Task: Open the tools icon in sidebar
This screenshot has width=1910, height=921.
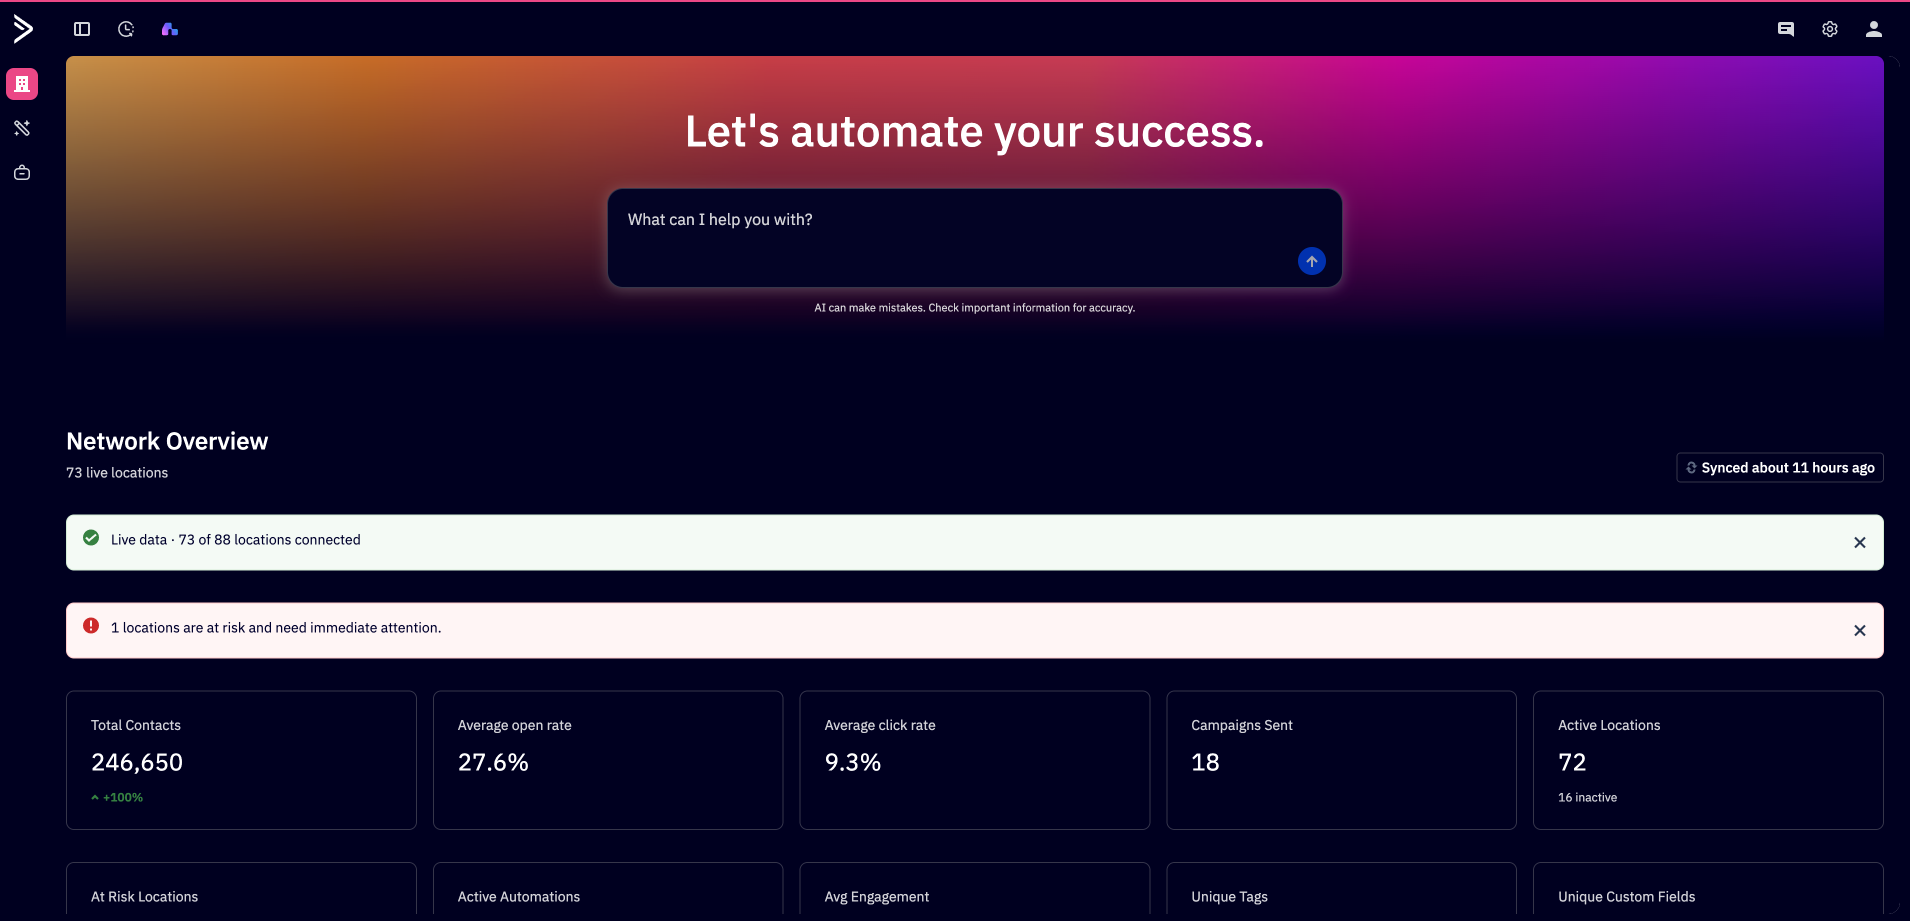Action: click(22, 128)
